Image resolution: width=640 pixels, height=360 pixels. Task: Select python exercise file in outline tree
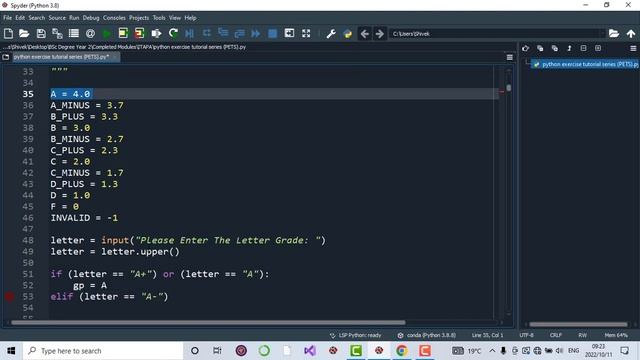click(x=585, y=64)
